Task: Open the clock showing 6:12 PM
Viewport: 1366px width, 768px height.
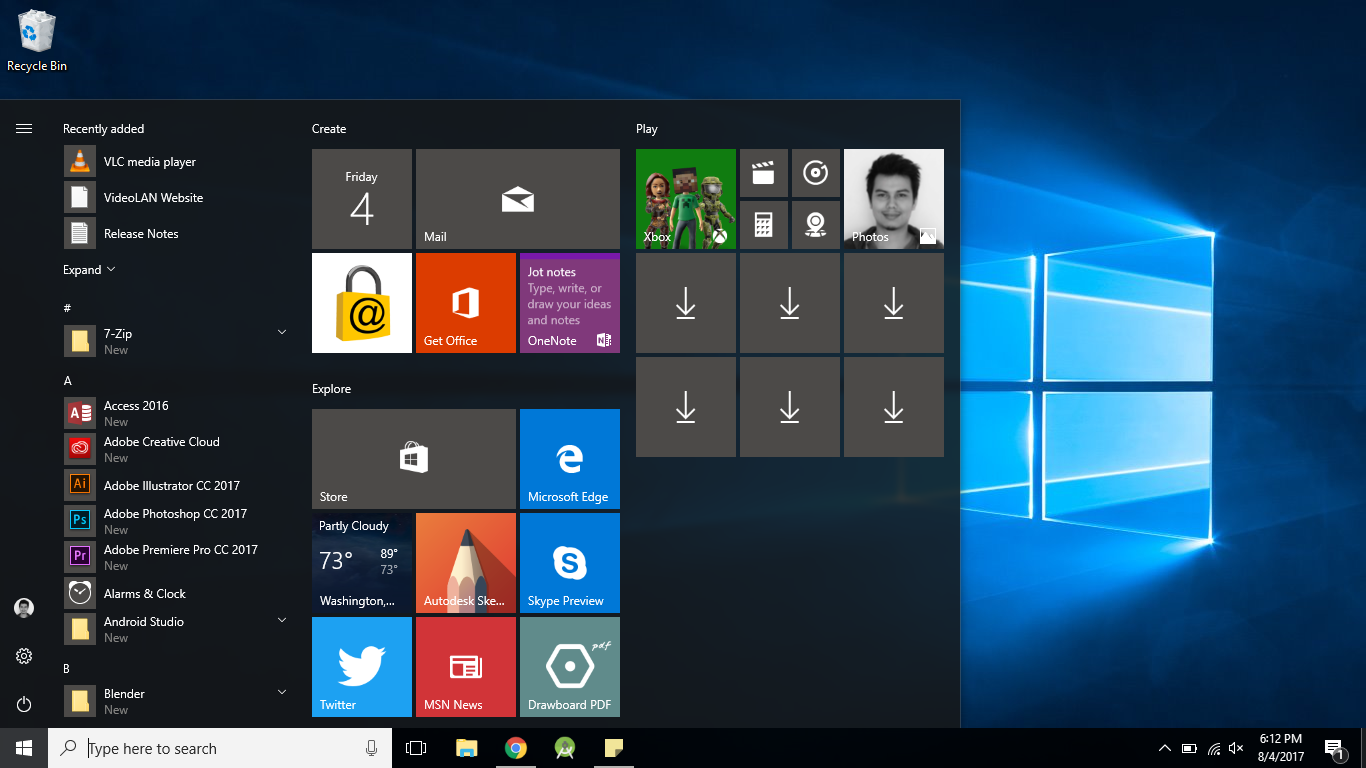Action: click(x=1280, y=748)
